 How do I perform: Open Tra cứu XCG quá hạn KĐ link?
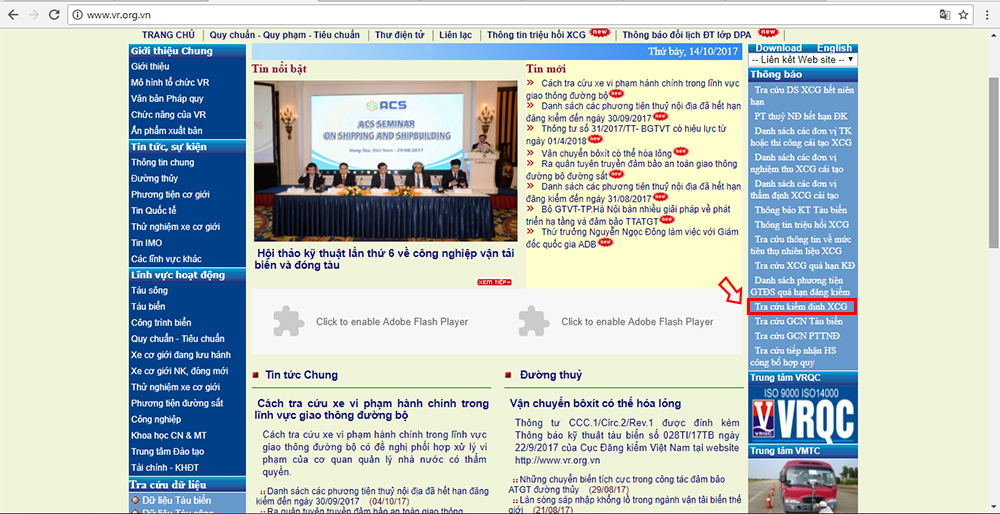(805, 265)
